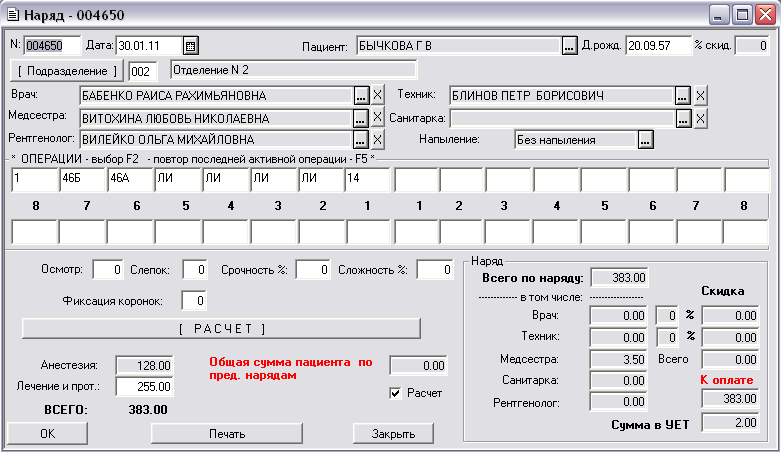The width and height of the screenshot is (781, 453).
Task: Clear the Техник field with X button
Action: [700, 95]
